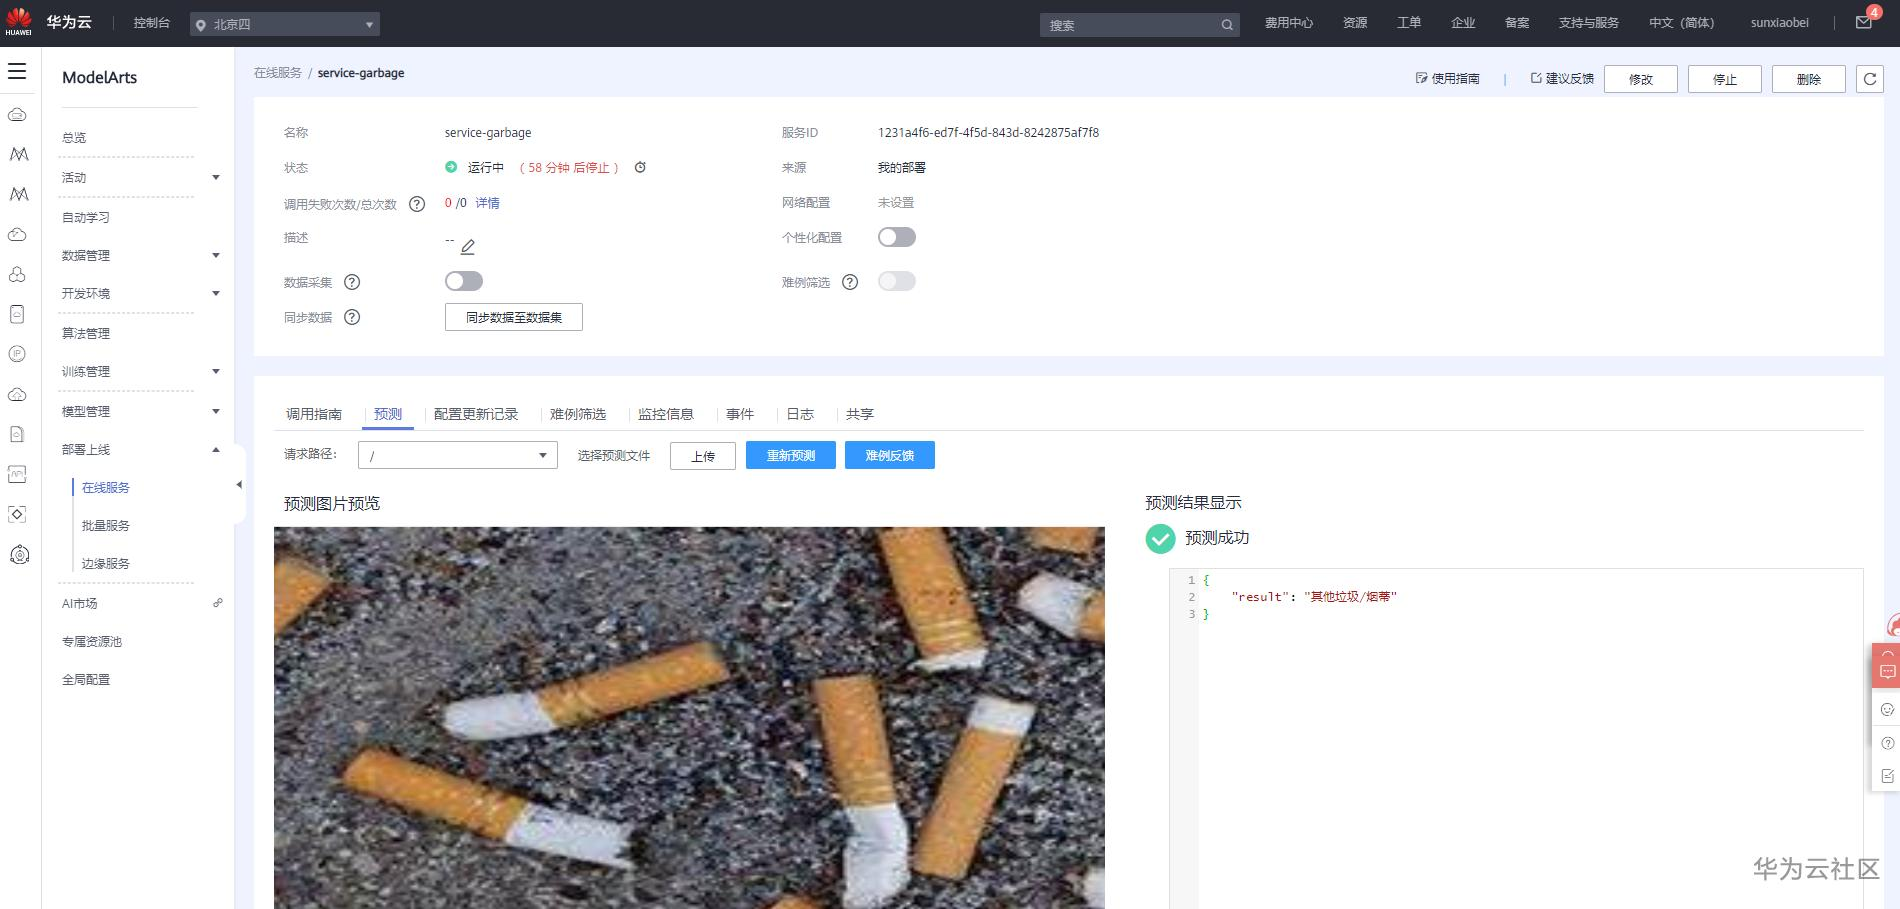
Task: Click the 难例反馈 button
Action: [890, 455]
